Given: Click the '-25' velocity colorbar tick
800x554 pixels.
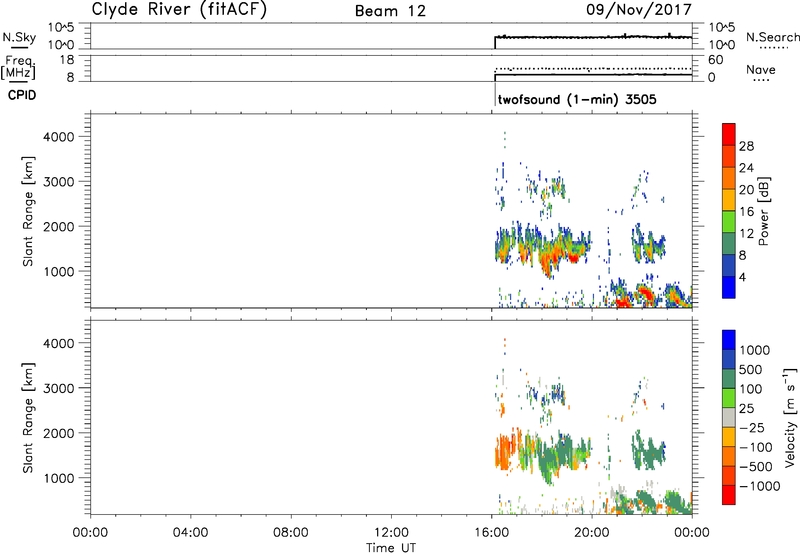Looking at the screenshot, I should [x=752, y=427].
